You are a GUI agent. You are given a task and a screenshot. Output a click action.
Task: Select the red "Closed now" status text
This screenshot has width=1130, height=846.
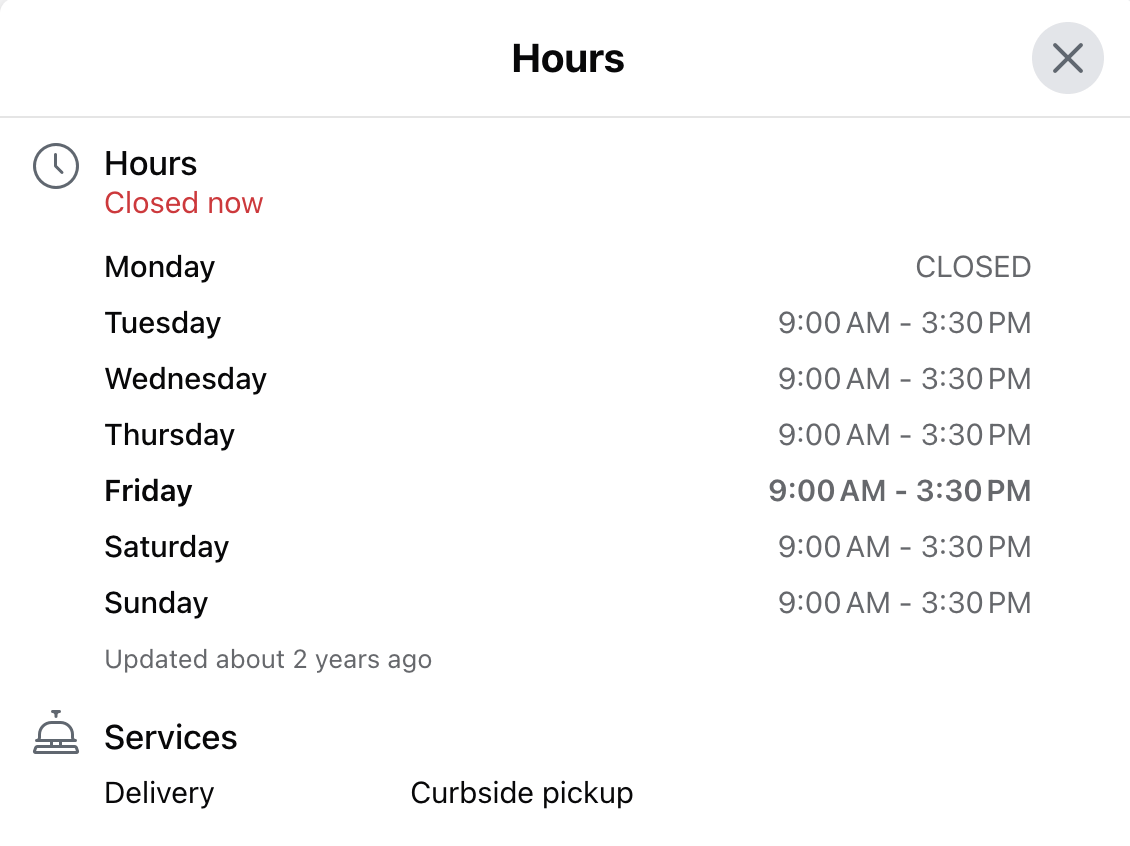184,203
